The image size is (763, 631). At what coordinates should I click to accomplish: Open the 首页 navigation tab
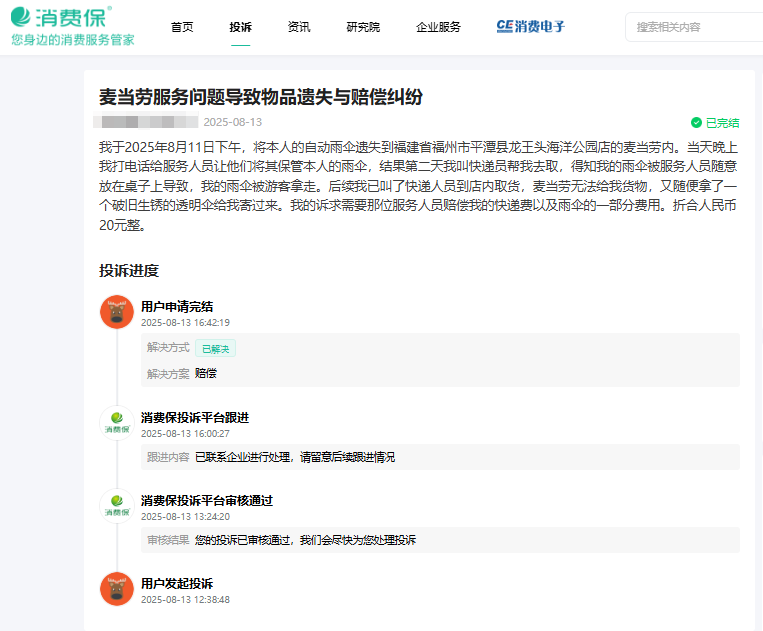pyautogui.click(x=182, y=27)
